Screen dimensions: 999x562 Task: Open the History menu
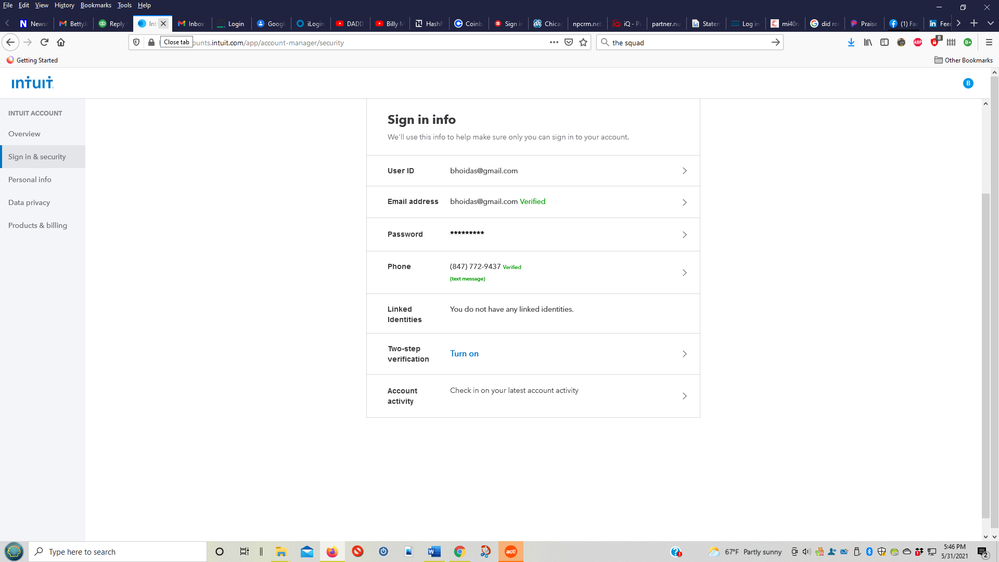click(x=64, y=5)
